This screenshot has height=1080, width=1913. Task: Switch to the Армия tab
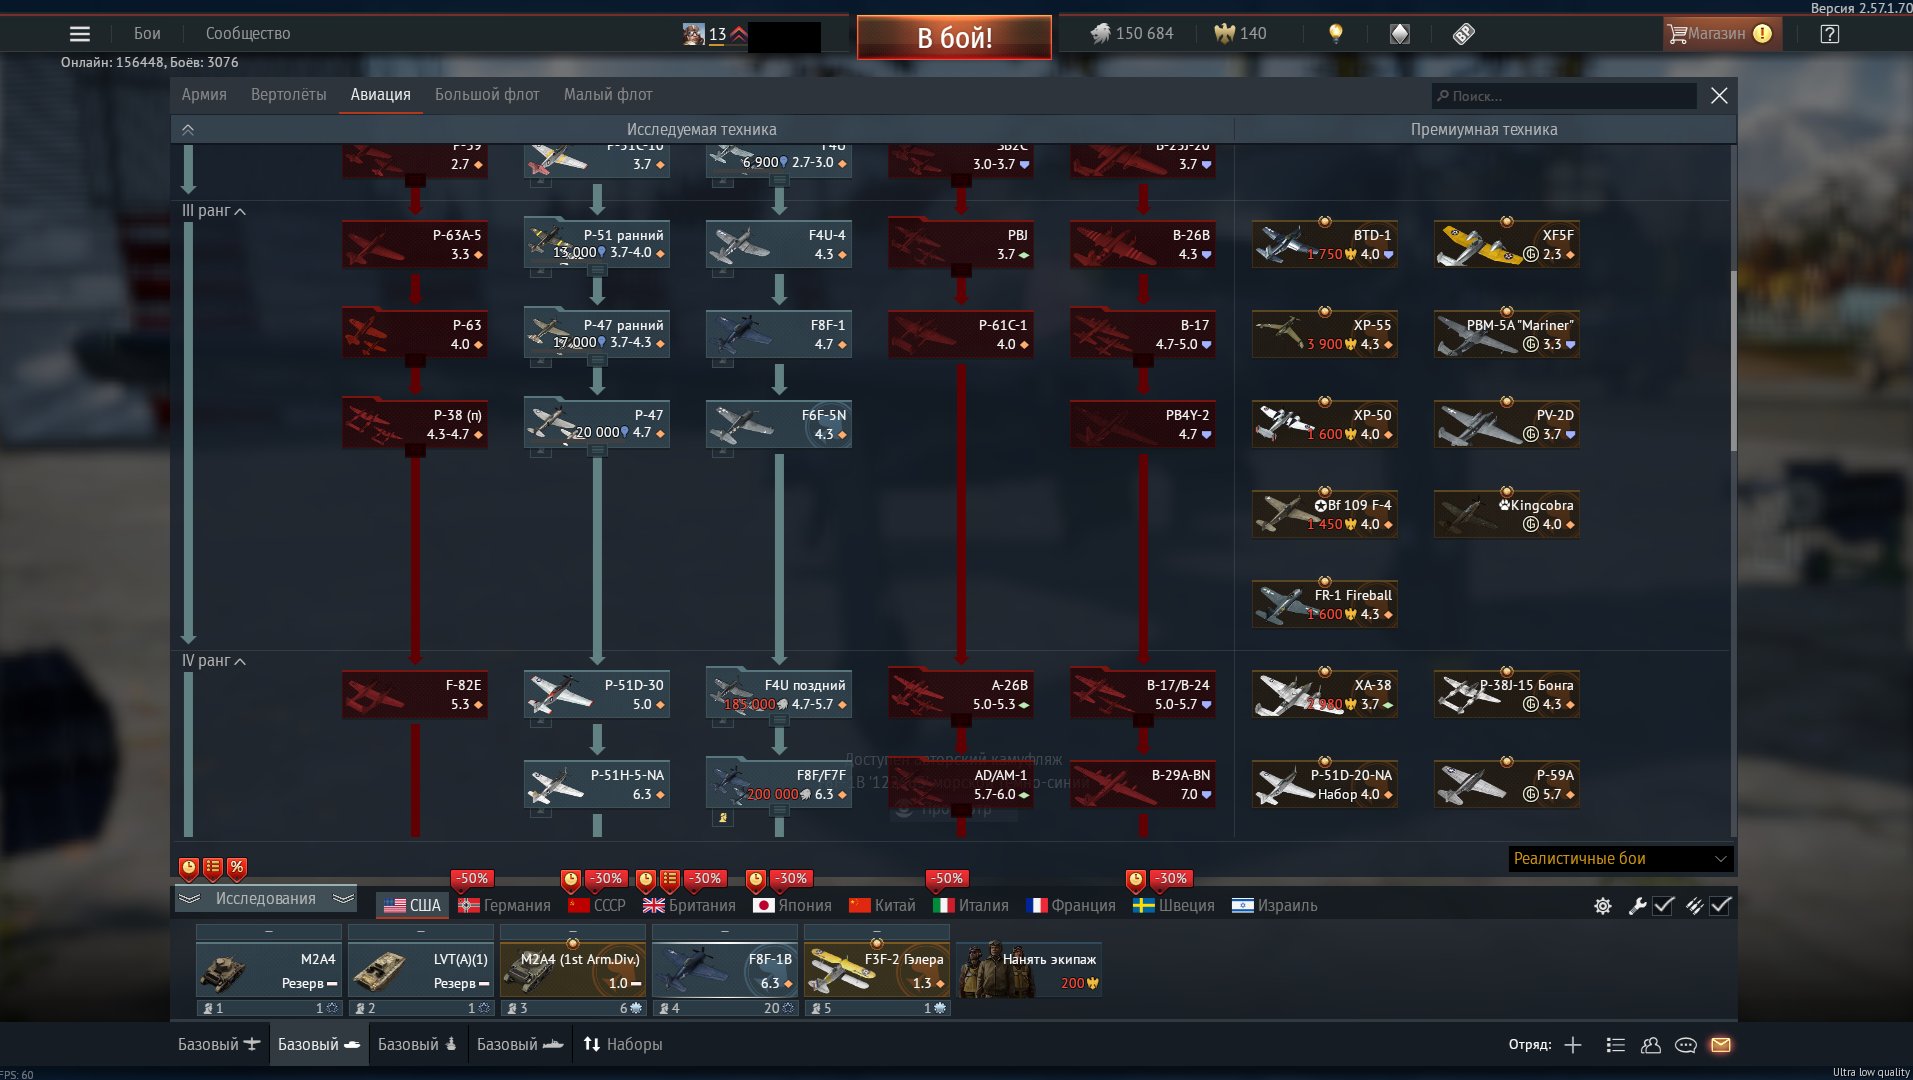[x=204, y=95]
